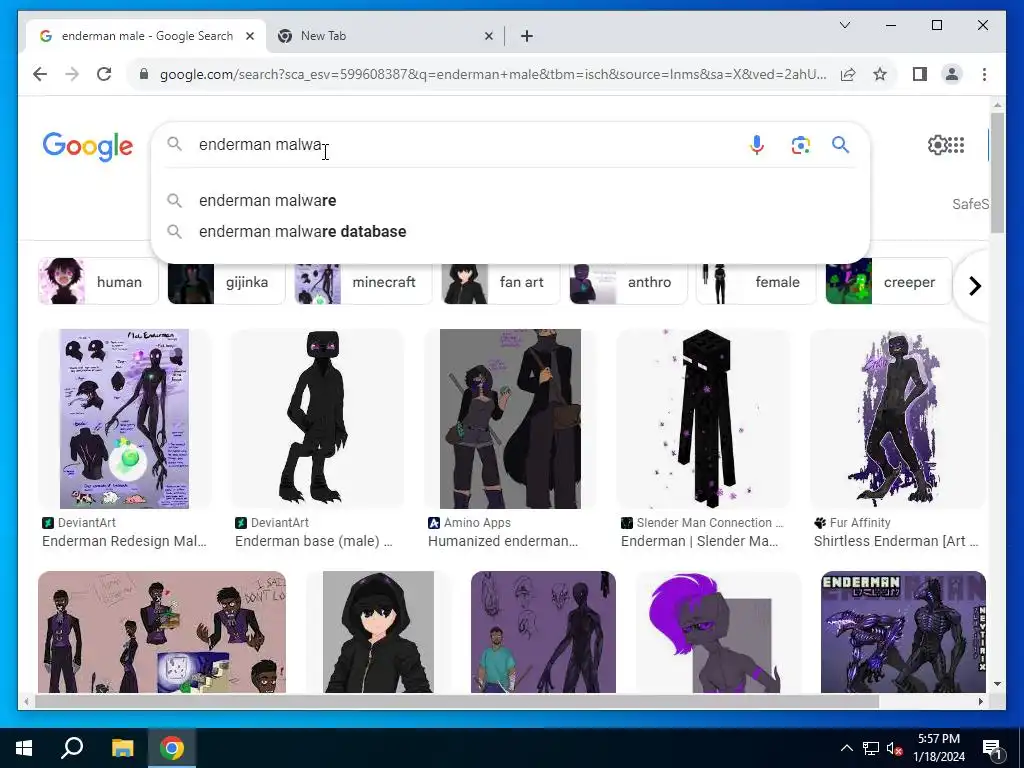The image size is (1024, 768).
Task: Filter images by minecraft chip
Action: 363,281
